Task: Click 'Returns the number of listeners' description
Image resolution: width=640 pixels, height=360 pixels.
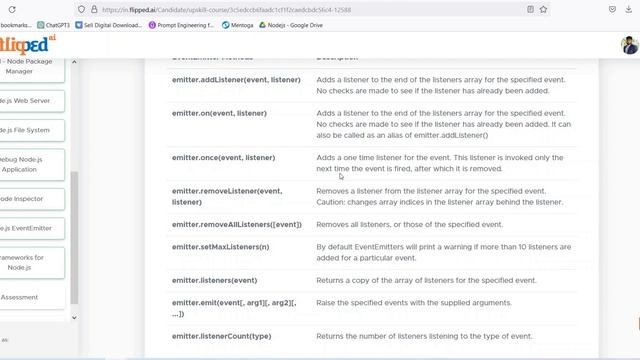Action: pos(424,336)
